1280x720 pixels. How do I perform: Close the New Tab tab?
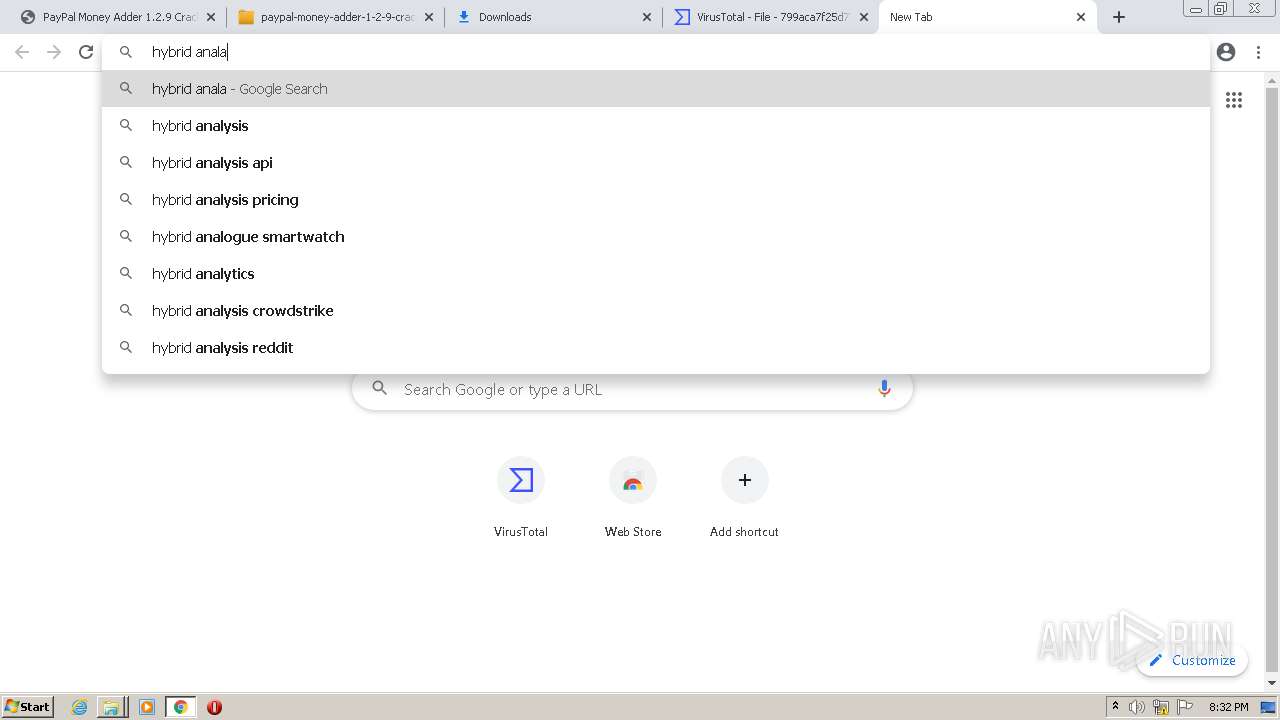click(1081, 17)
